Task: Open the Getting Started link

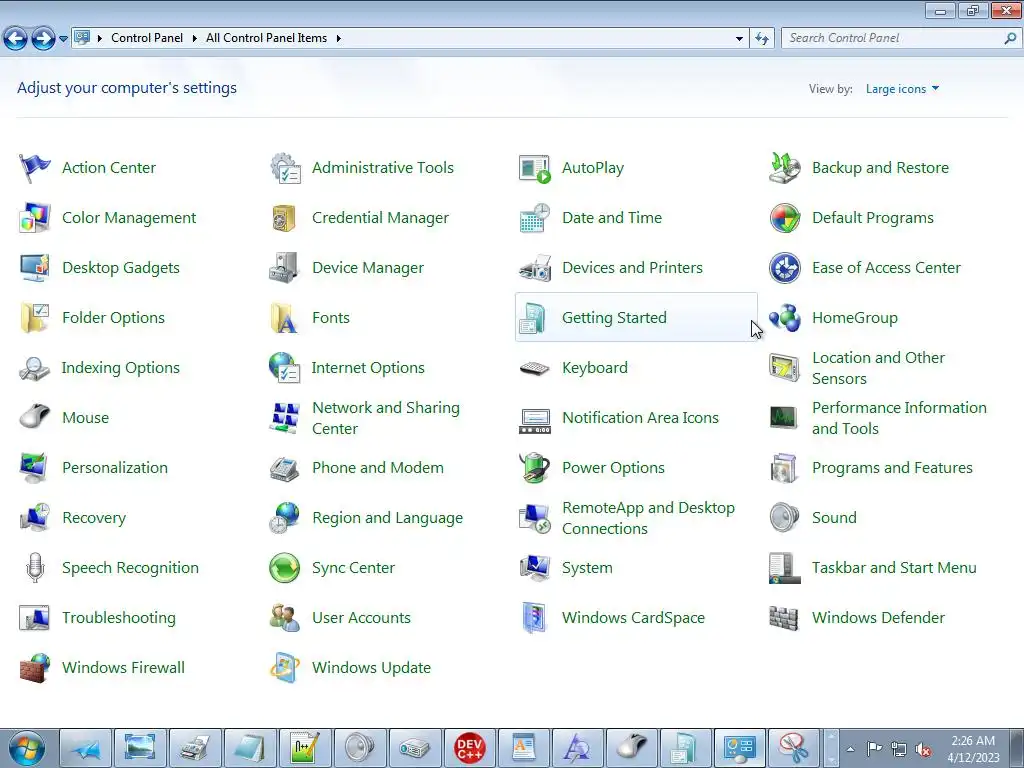Action: pyautogui.click(x=614, y=318)
